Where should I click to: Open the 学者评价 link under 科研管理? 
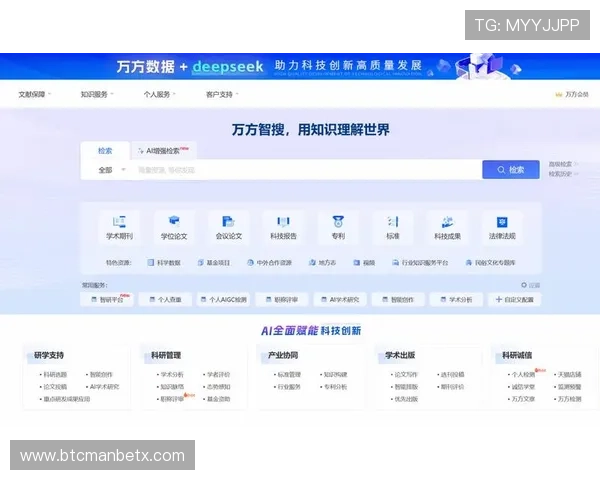(218, 374)
